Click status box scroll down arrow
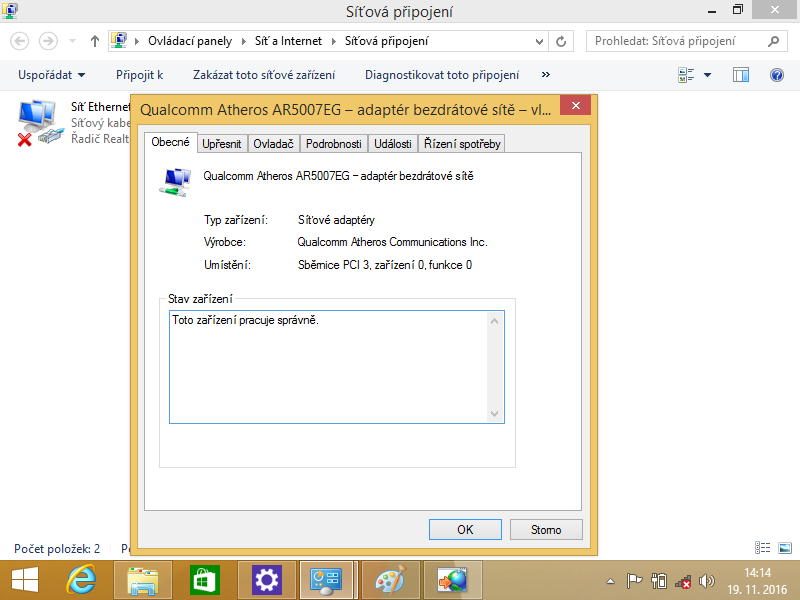Viewport: 800px width, 600px height. (494, 413)
